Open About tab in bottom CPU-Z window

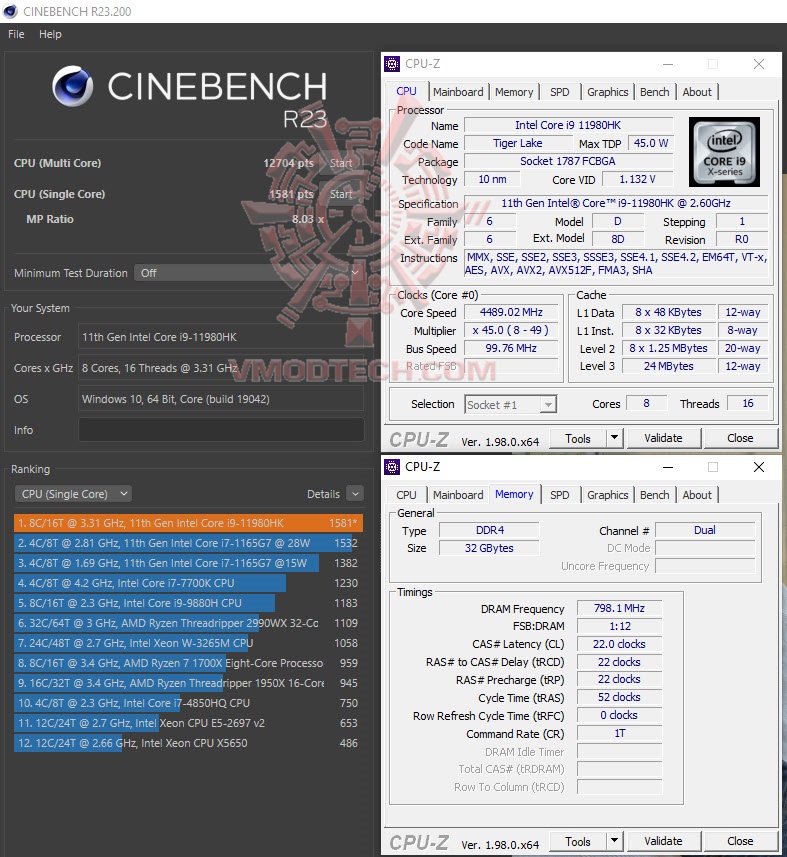(697, 495)
